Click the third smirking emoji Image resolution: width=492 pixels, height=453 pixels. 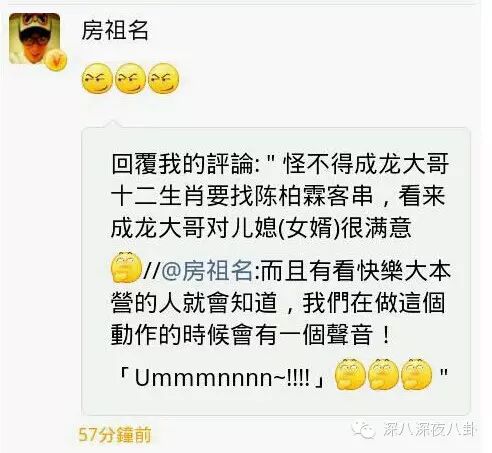pos(163,78)
